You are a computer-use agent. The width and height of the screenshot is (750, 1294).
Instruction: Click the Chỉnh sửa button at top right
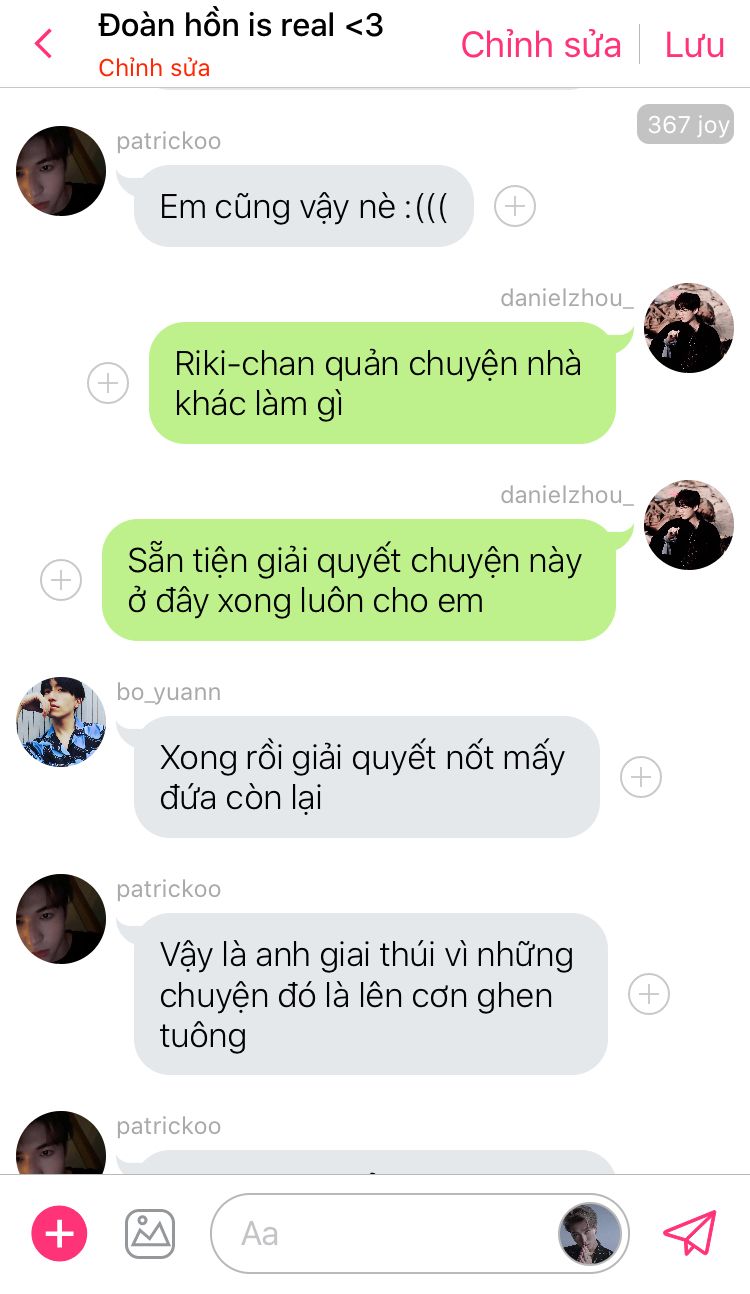pyautogui.click(x=540, y=45)
